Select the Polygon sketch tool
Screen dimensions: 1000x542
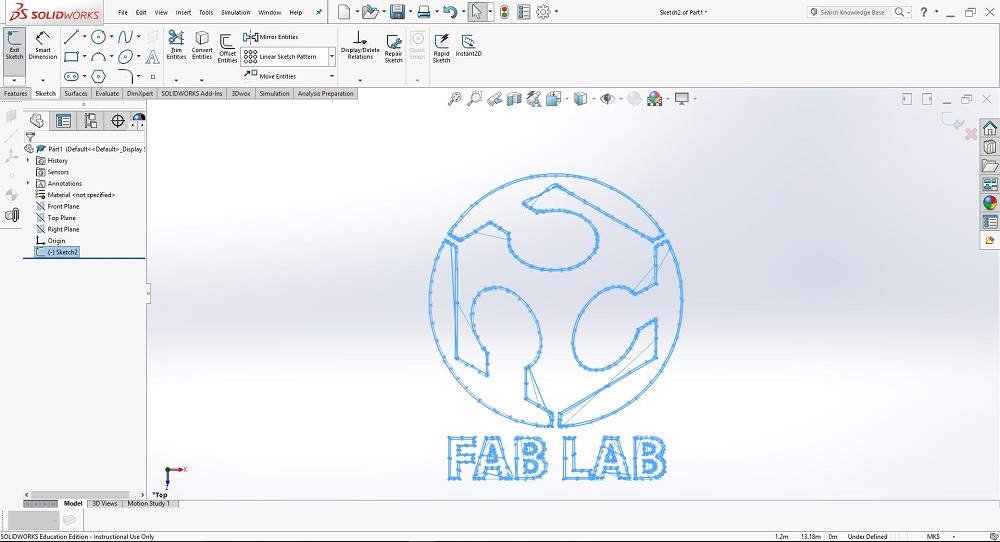click(x=98, y=77)
